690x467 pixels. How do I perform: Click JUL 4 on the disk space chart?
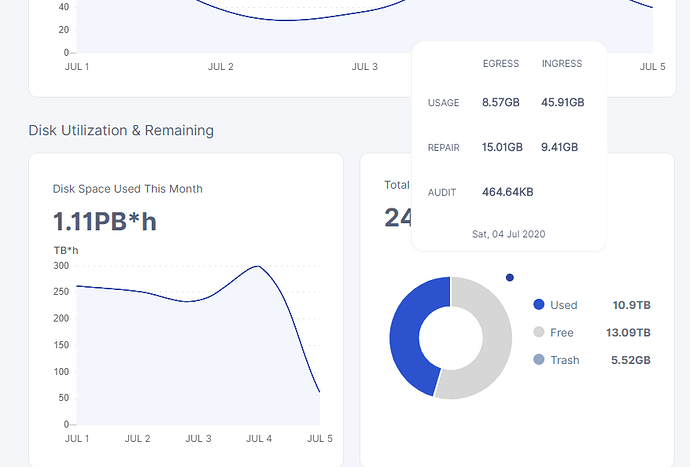coord(259,438)
